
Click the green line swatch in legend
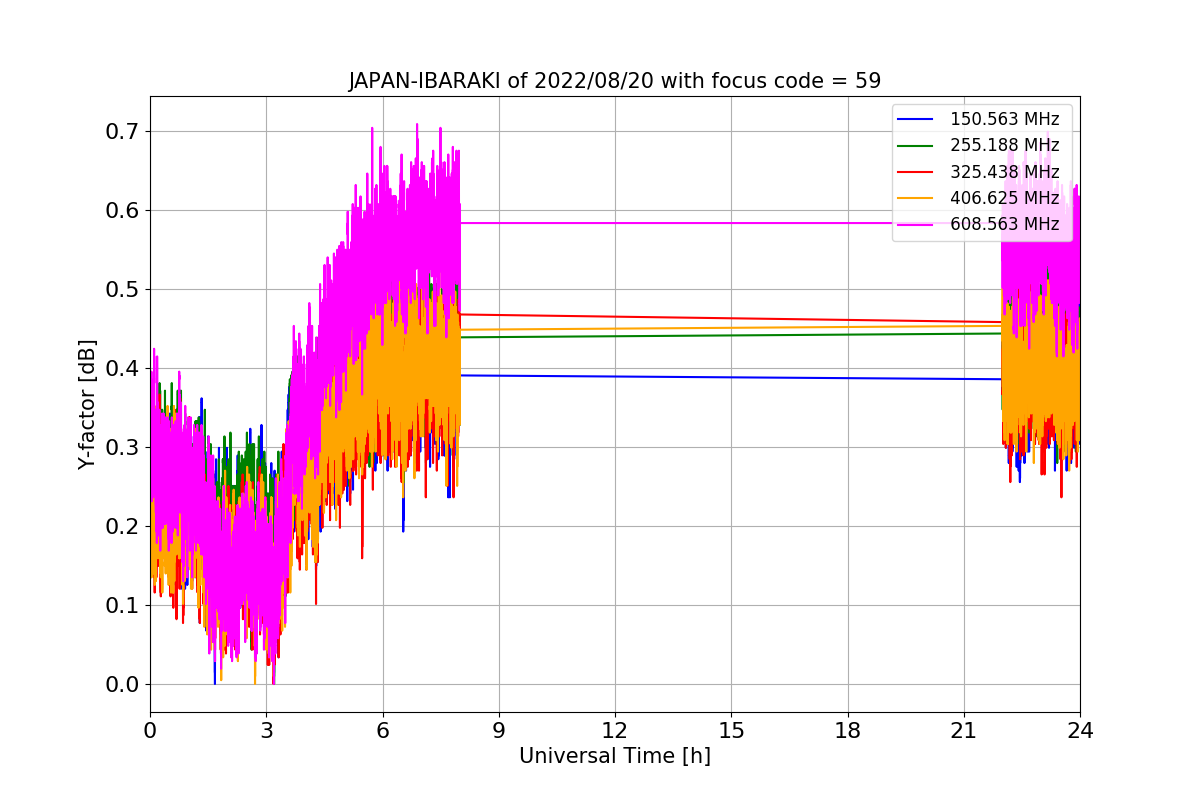[x=915, y=146]
